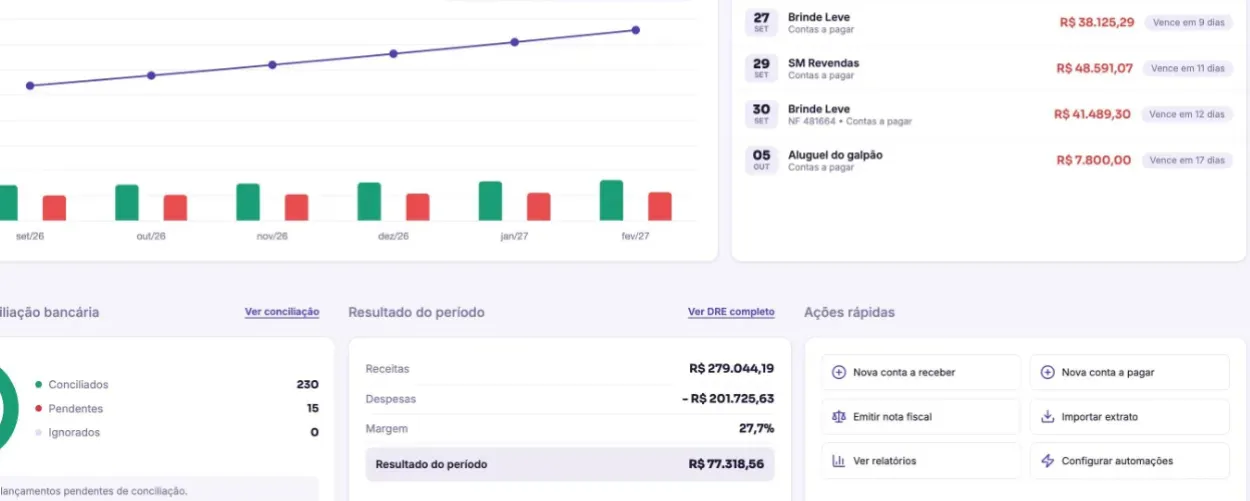This screenshot has height=501, width=1250.
Task: Click the Brinde Leve entry due 27 SET
Action: tap(989, 22)
